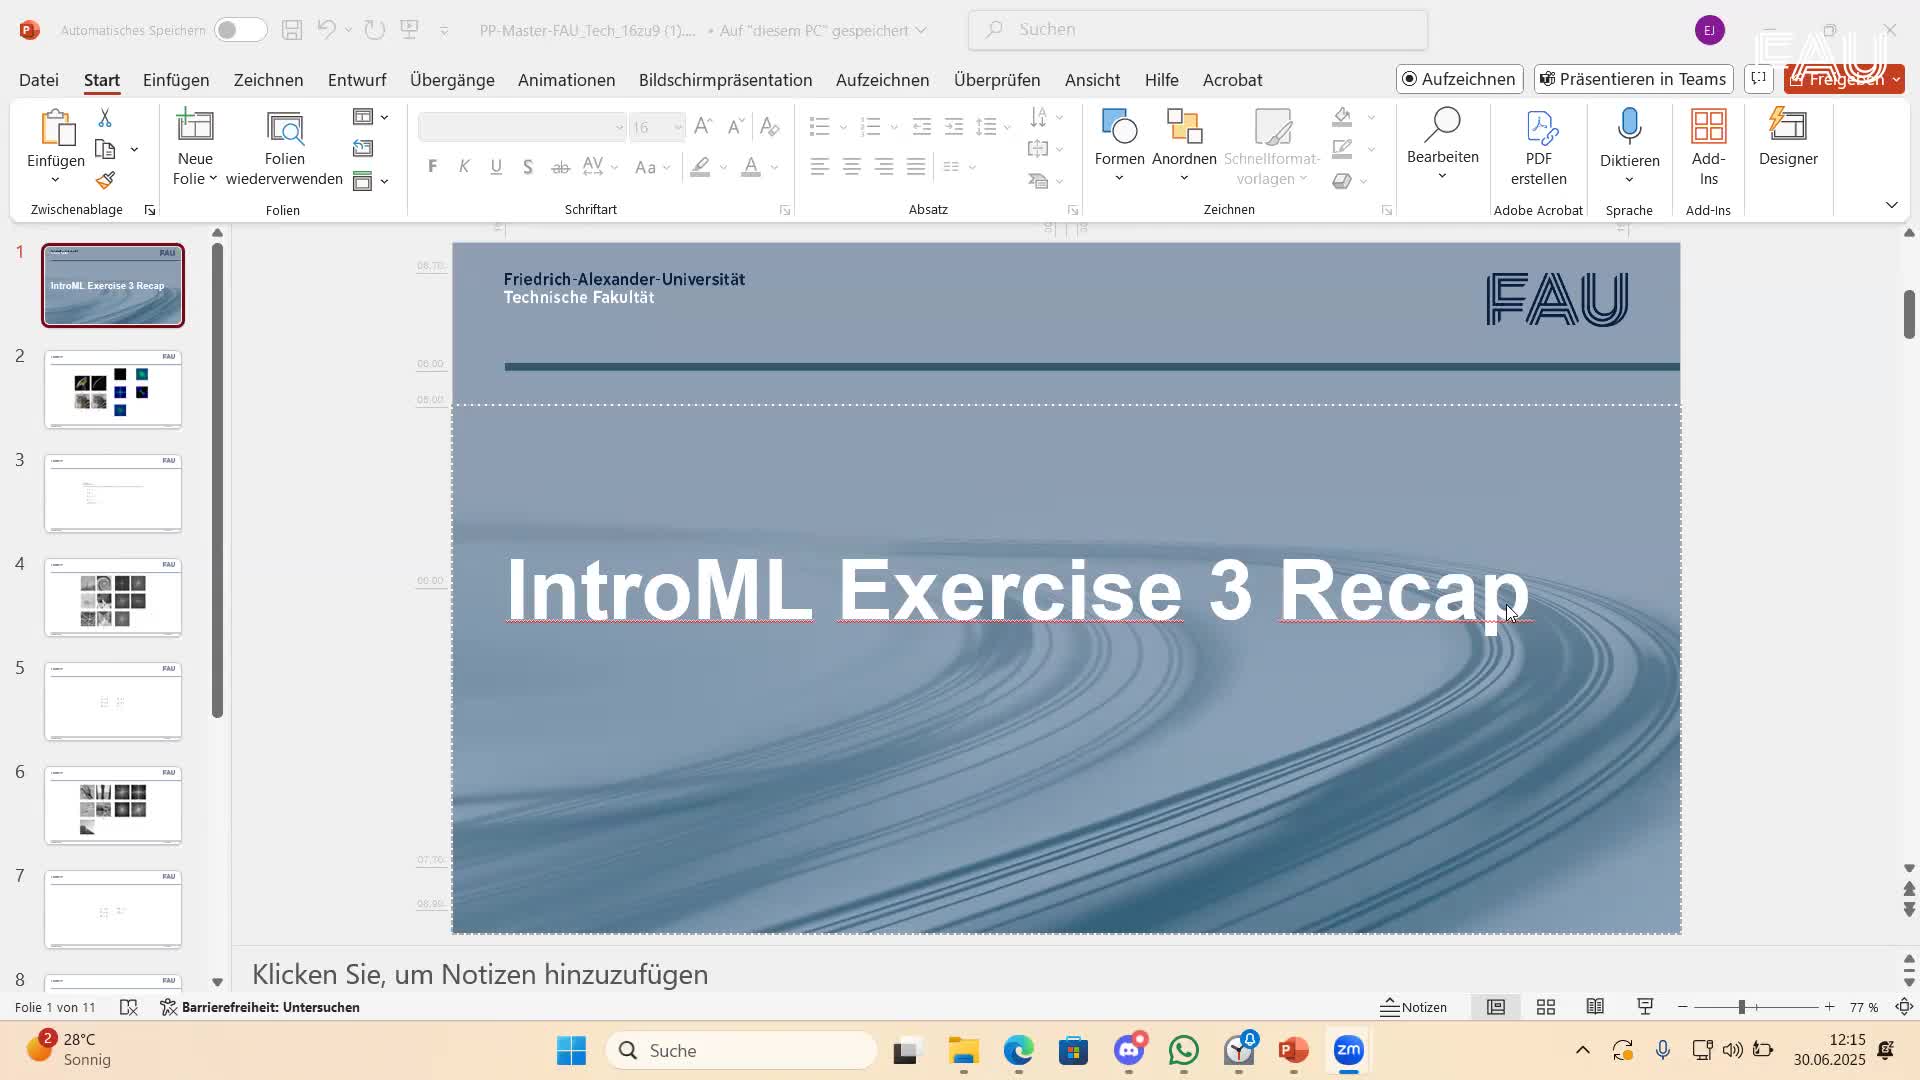
Task: Click the Cut scissors icon
Action: pos(105,118)
